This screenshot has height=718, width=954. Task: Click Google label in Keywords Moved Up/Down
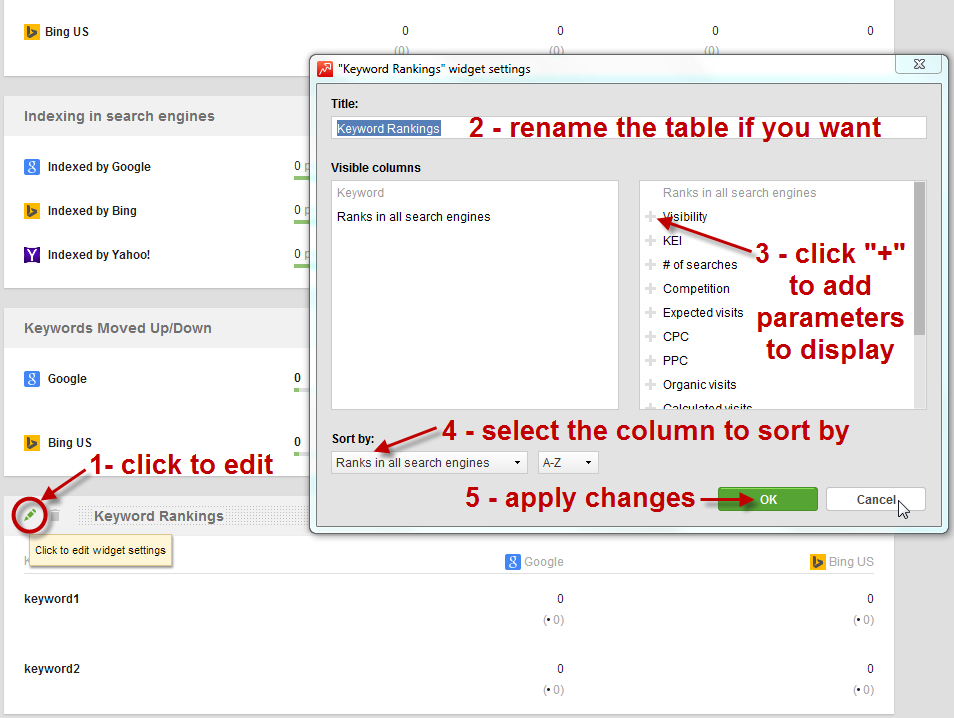click(x=68, y=378)
